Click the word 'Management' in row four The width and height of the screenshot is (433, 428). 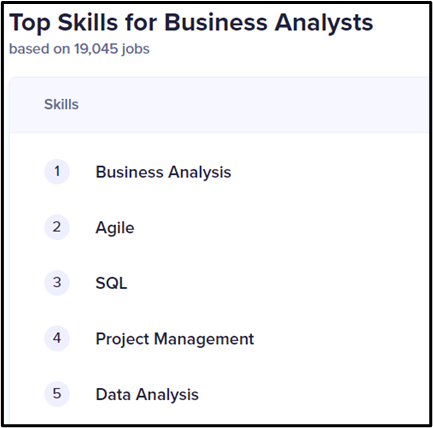(x=204, y=339)
